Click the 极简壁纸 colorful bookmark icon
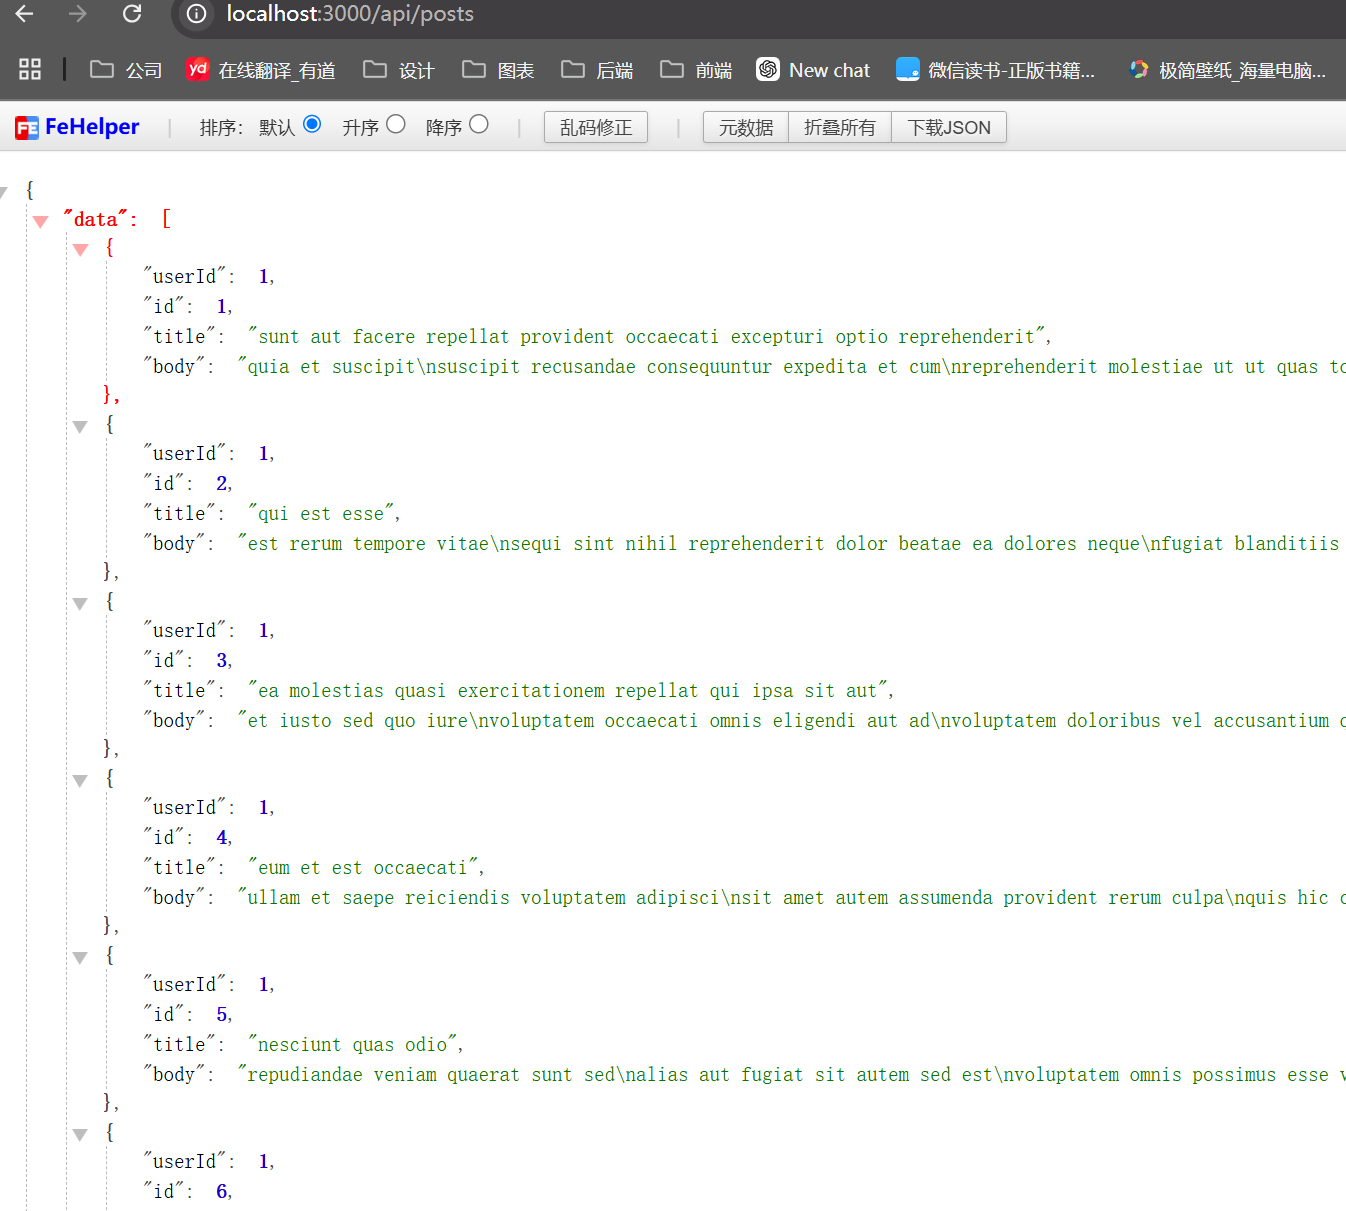Screen dimensions: 1346x1211 [x=1139, y=69]
